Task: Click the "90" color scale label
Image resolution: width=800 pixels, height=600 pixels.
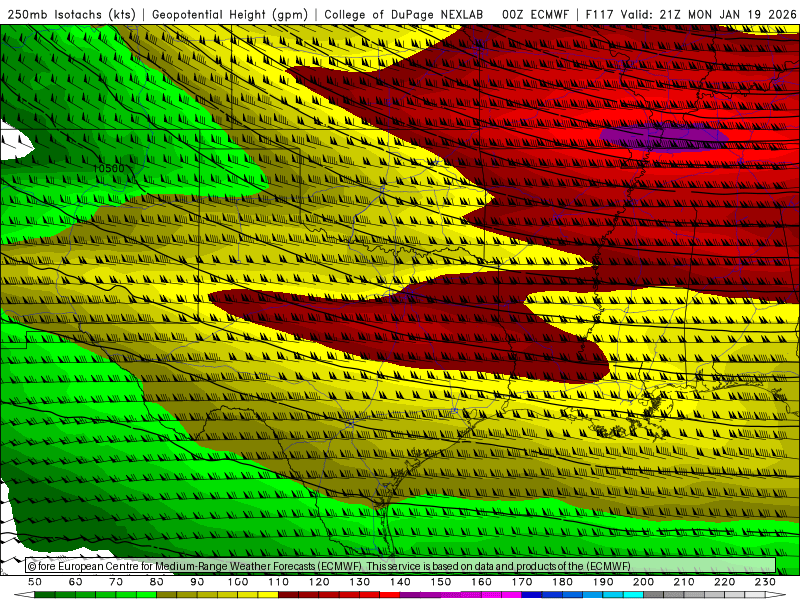Action: [x=197, y=582]
